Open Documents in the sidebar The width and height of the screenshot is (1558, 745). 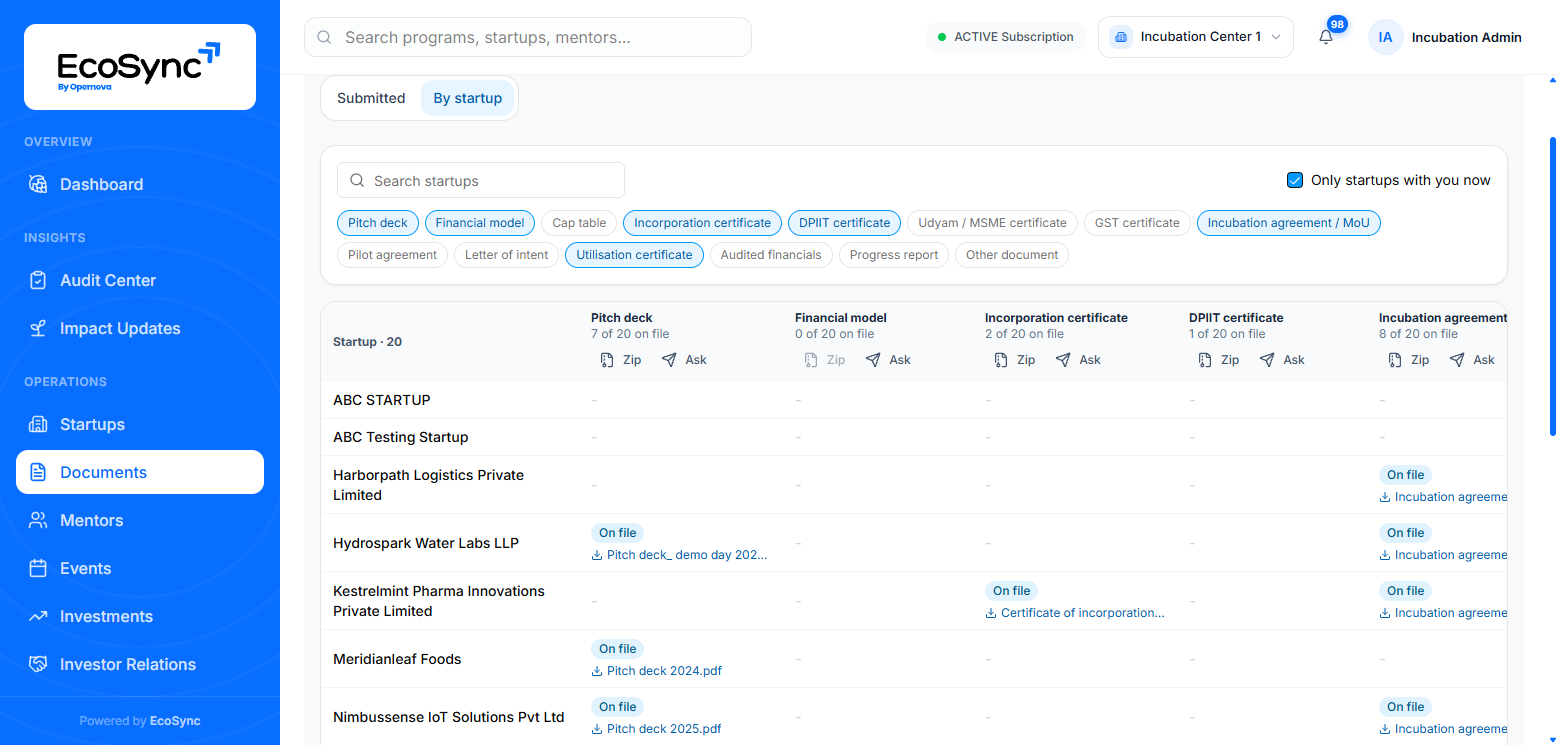[x=140, y=472]
